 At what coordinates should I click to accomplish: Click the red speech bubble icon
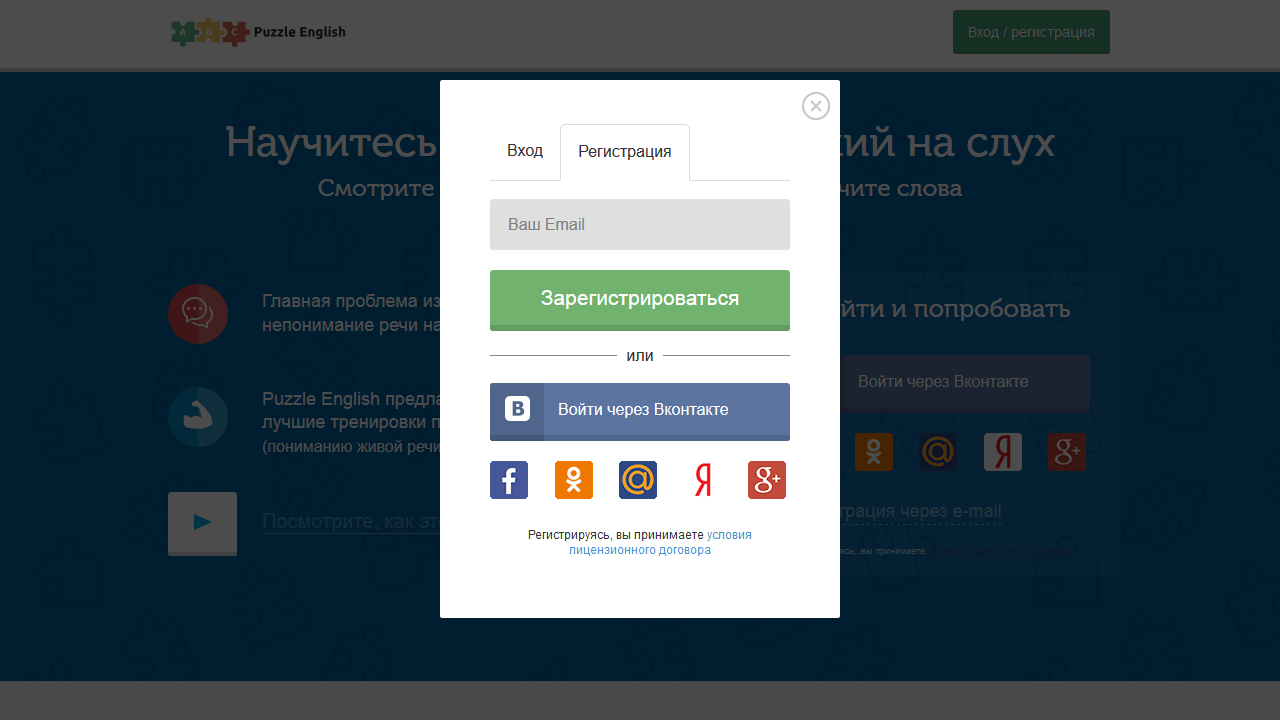tap(198, 314)
